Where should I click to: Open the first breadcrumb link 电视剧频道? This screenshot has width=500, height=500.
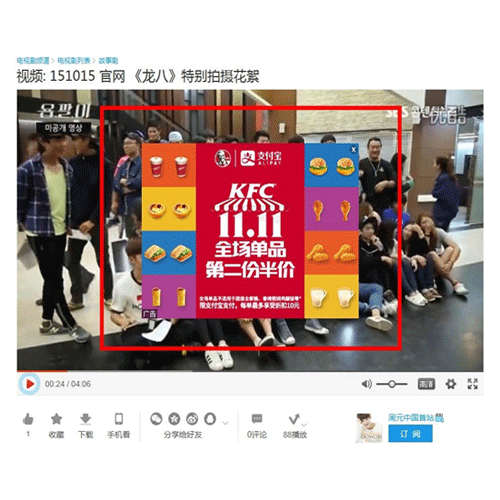(x=33, y=61)
